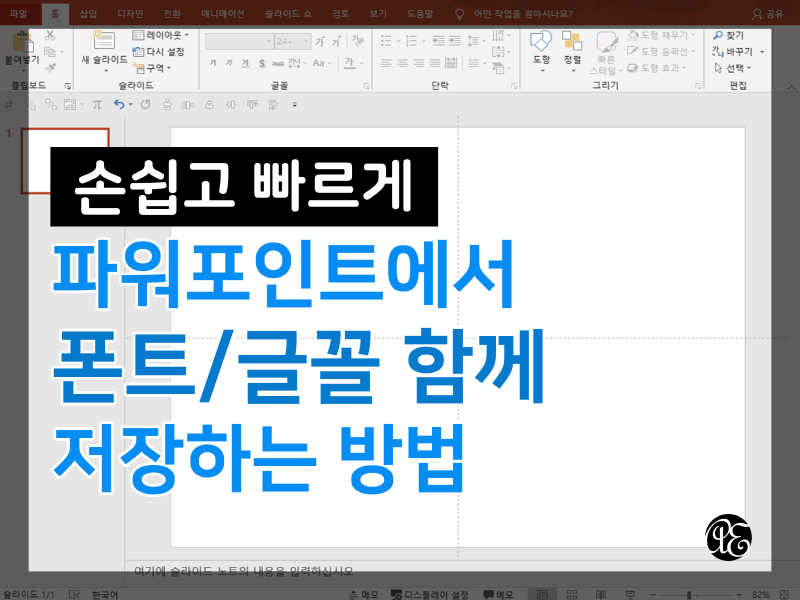Click the Clear All Formatting icon
Viewport: 800px width, 600px height.
tap(358, 41)
